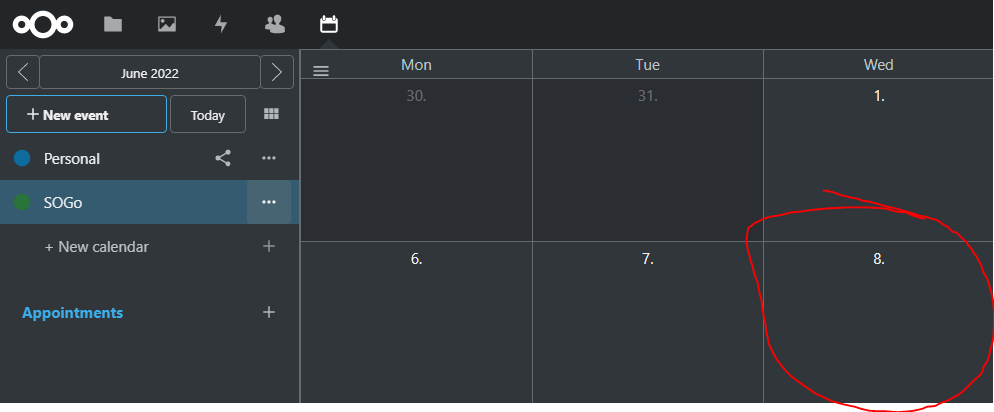Toggle SOGo calendar visibility dot
The image size is (994, 412).
(x=22, y=202)
